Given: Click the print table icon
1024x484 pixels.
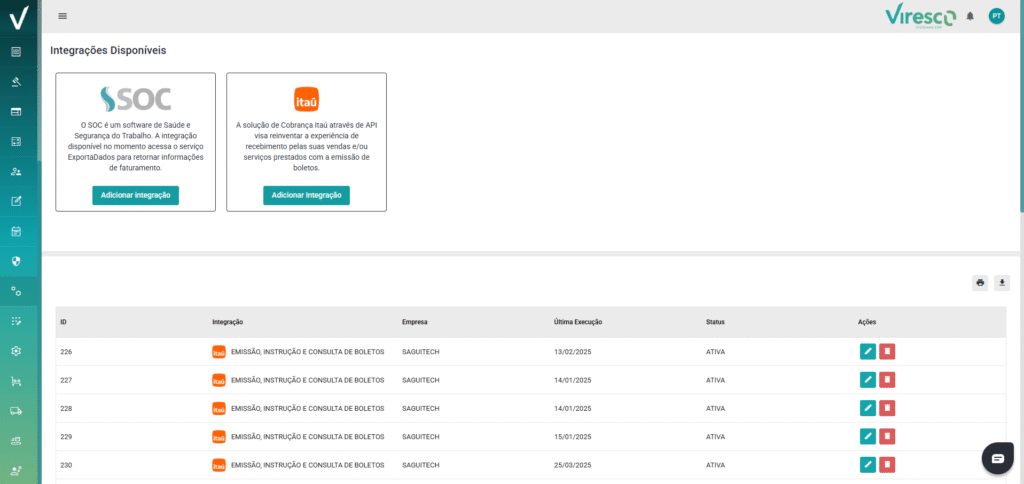Looking at the screenshot, I should [x=980, y=283].
